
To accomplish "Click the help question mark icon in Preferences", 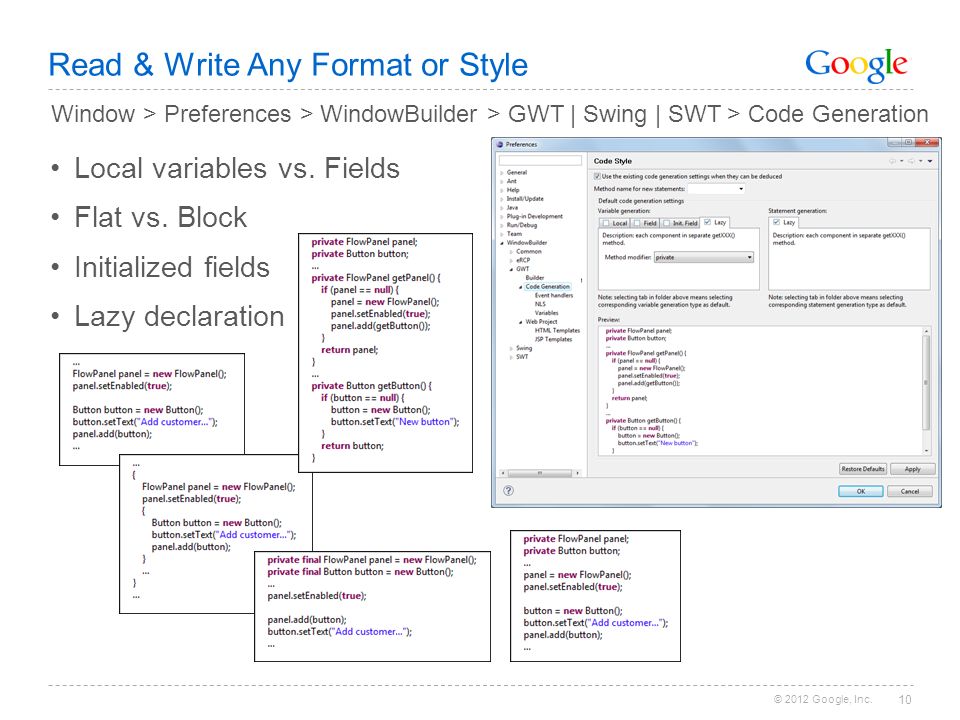I will pos(508,490).
